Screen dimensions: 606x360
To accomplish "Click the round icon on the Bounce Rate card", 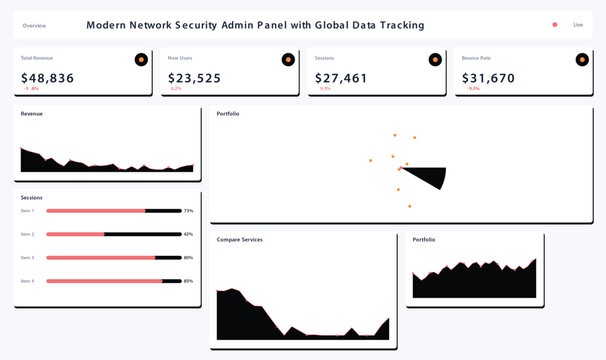I will (582, 60).
